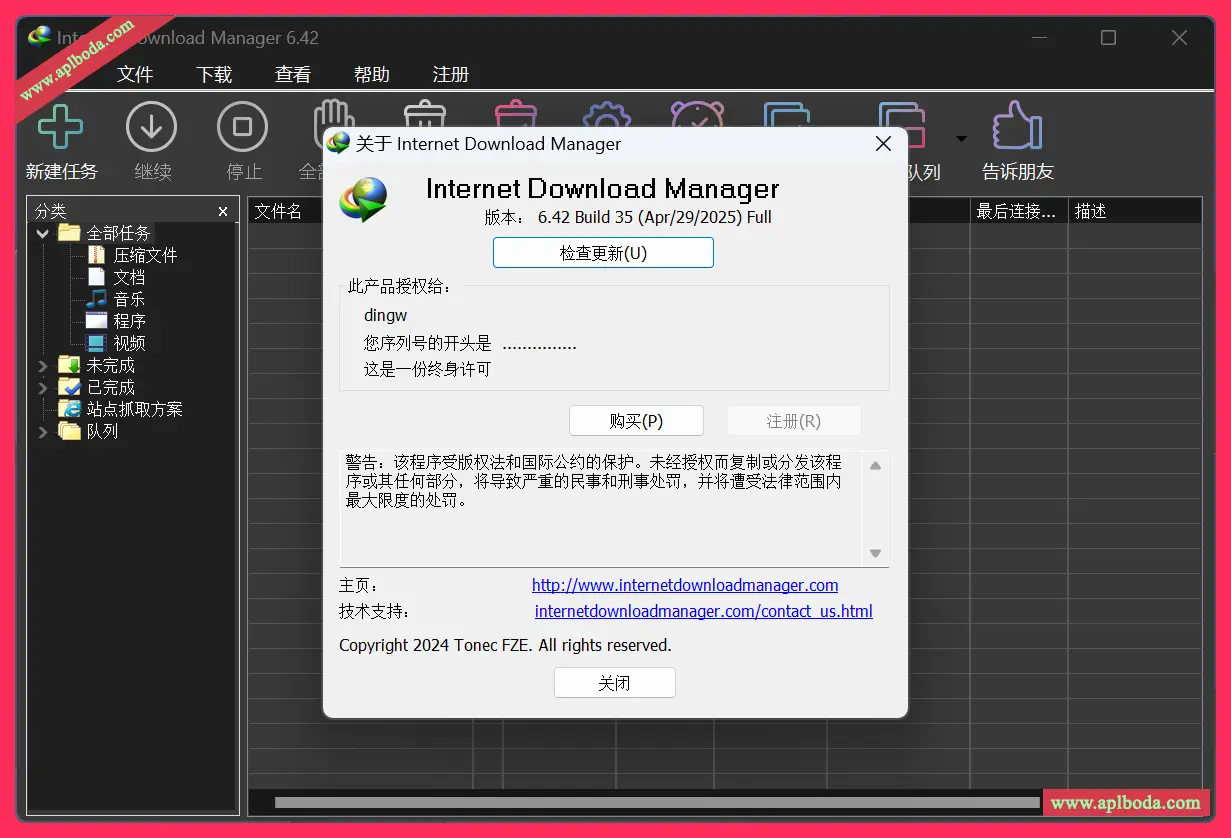Open the Help menu

372,75
